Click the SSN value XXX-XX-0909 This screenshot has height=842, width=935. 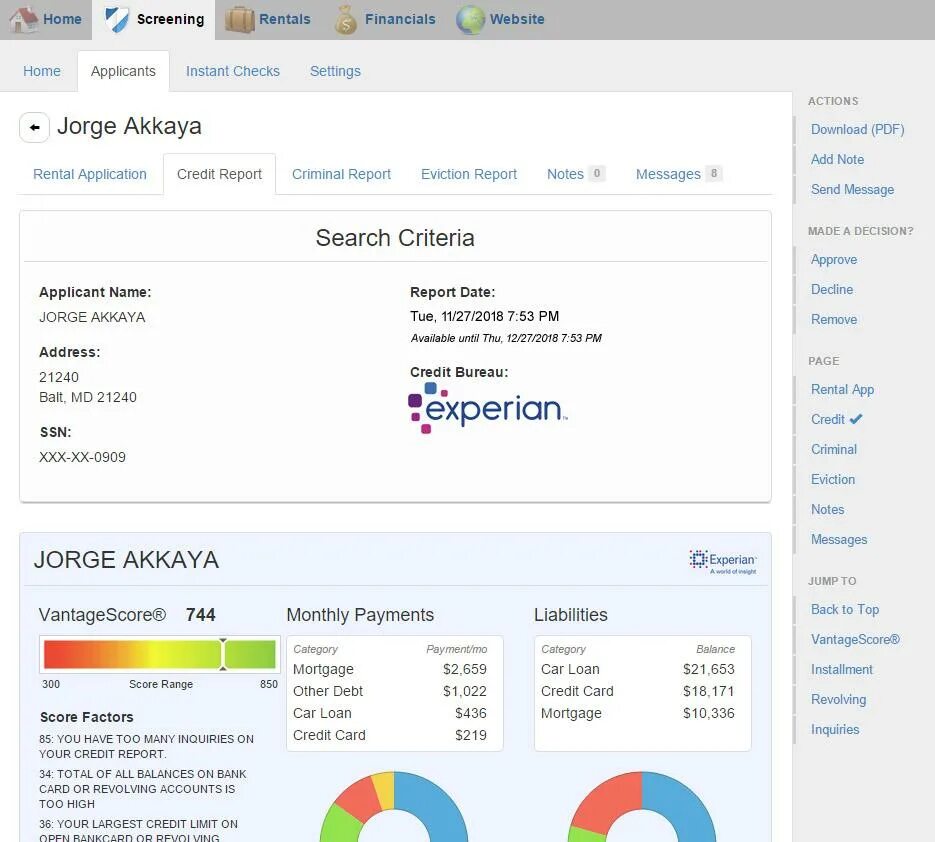click(x=82, y=457)
